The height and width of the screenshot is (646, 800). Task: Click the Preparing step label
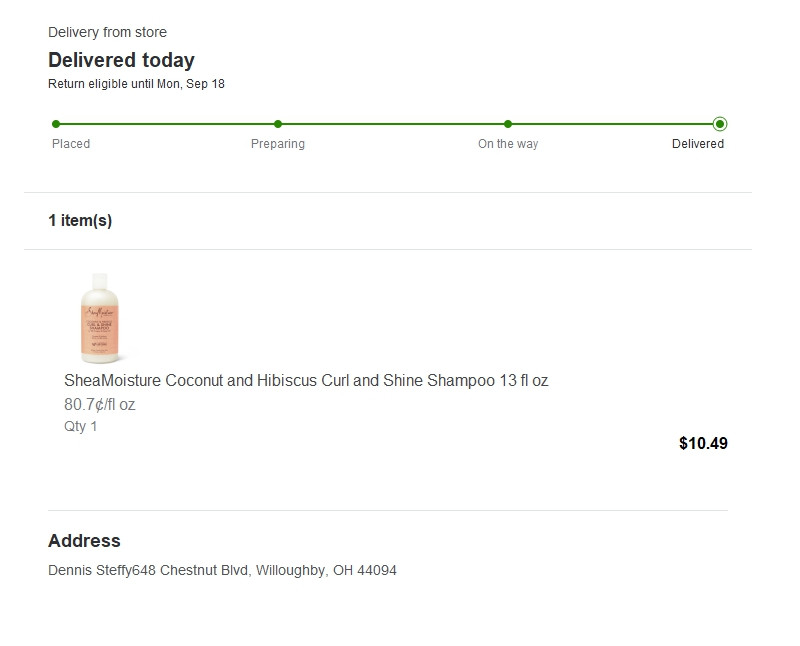click(278, 144)
